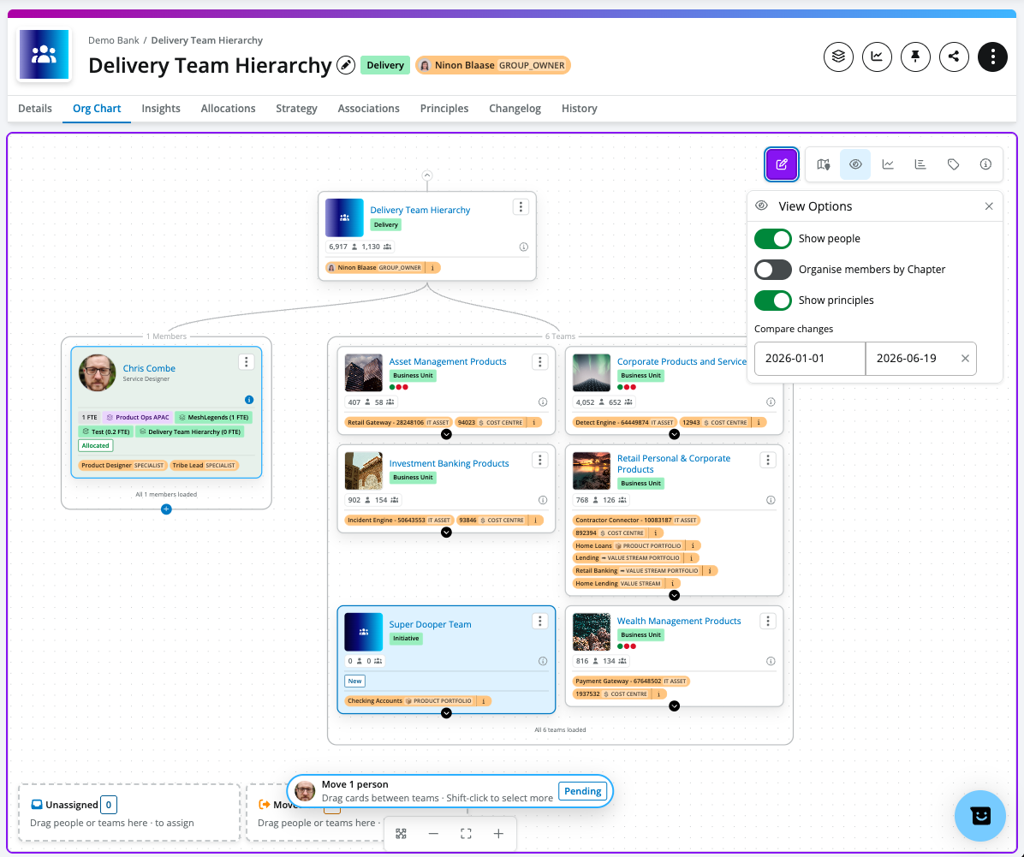Zoom in with the plus button
This screenshot has width=1024, height=857.
click(x=498, y=833)
